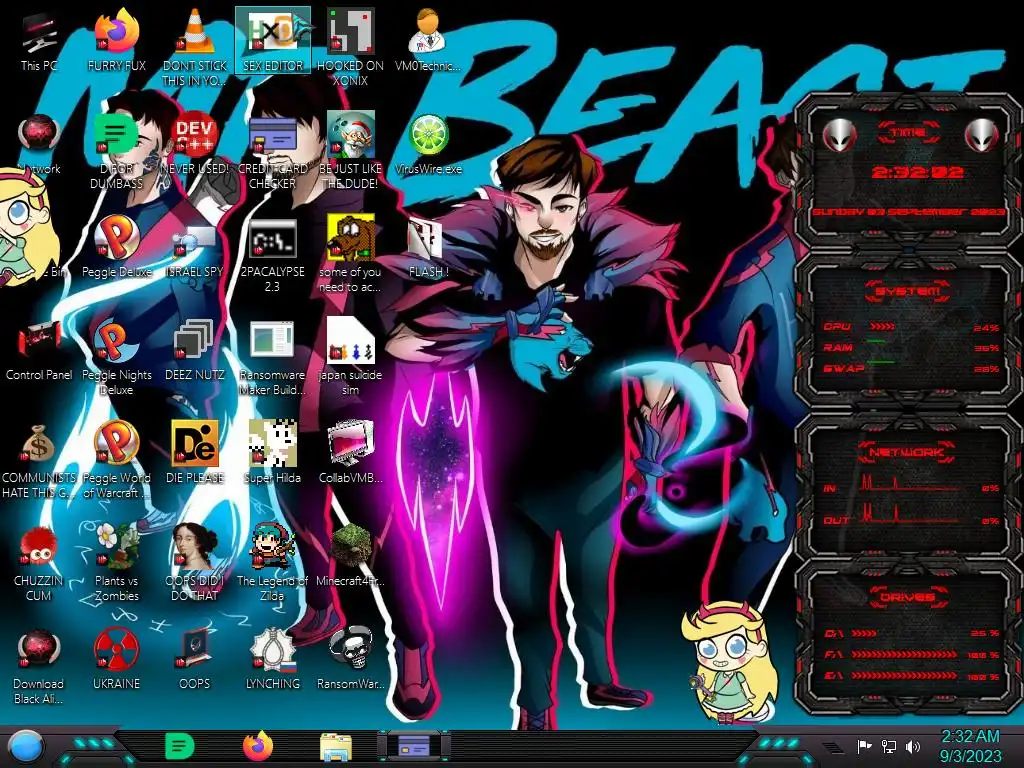Open the taskbar clock showing 2:32 AM
Image resolution: width=1024 pixels, height=768 pixels.
click(970, 746)
